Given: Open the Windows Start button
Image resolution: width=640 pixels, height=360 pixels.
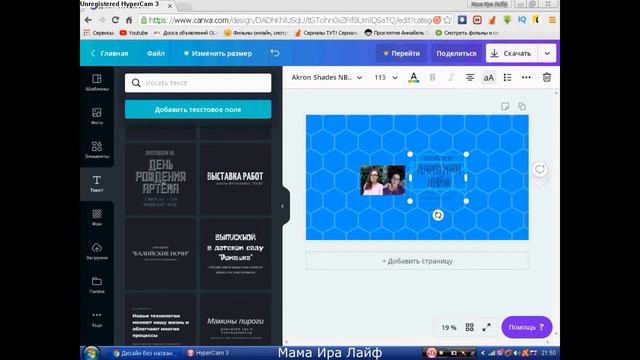Looking at the screenshot, I should [91, 353].
